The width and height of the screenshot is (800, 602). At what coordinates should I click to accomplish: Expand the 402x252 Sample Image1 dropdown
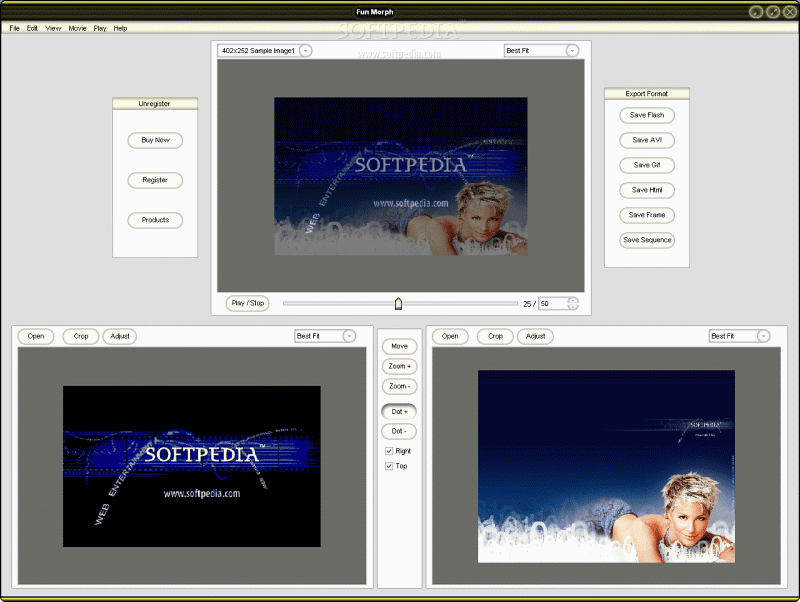[x=306, y=51]
